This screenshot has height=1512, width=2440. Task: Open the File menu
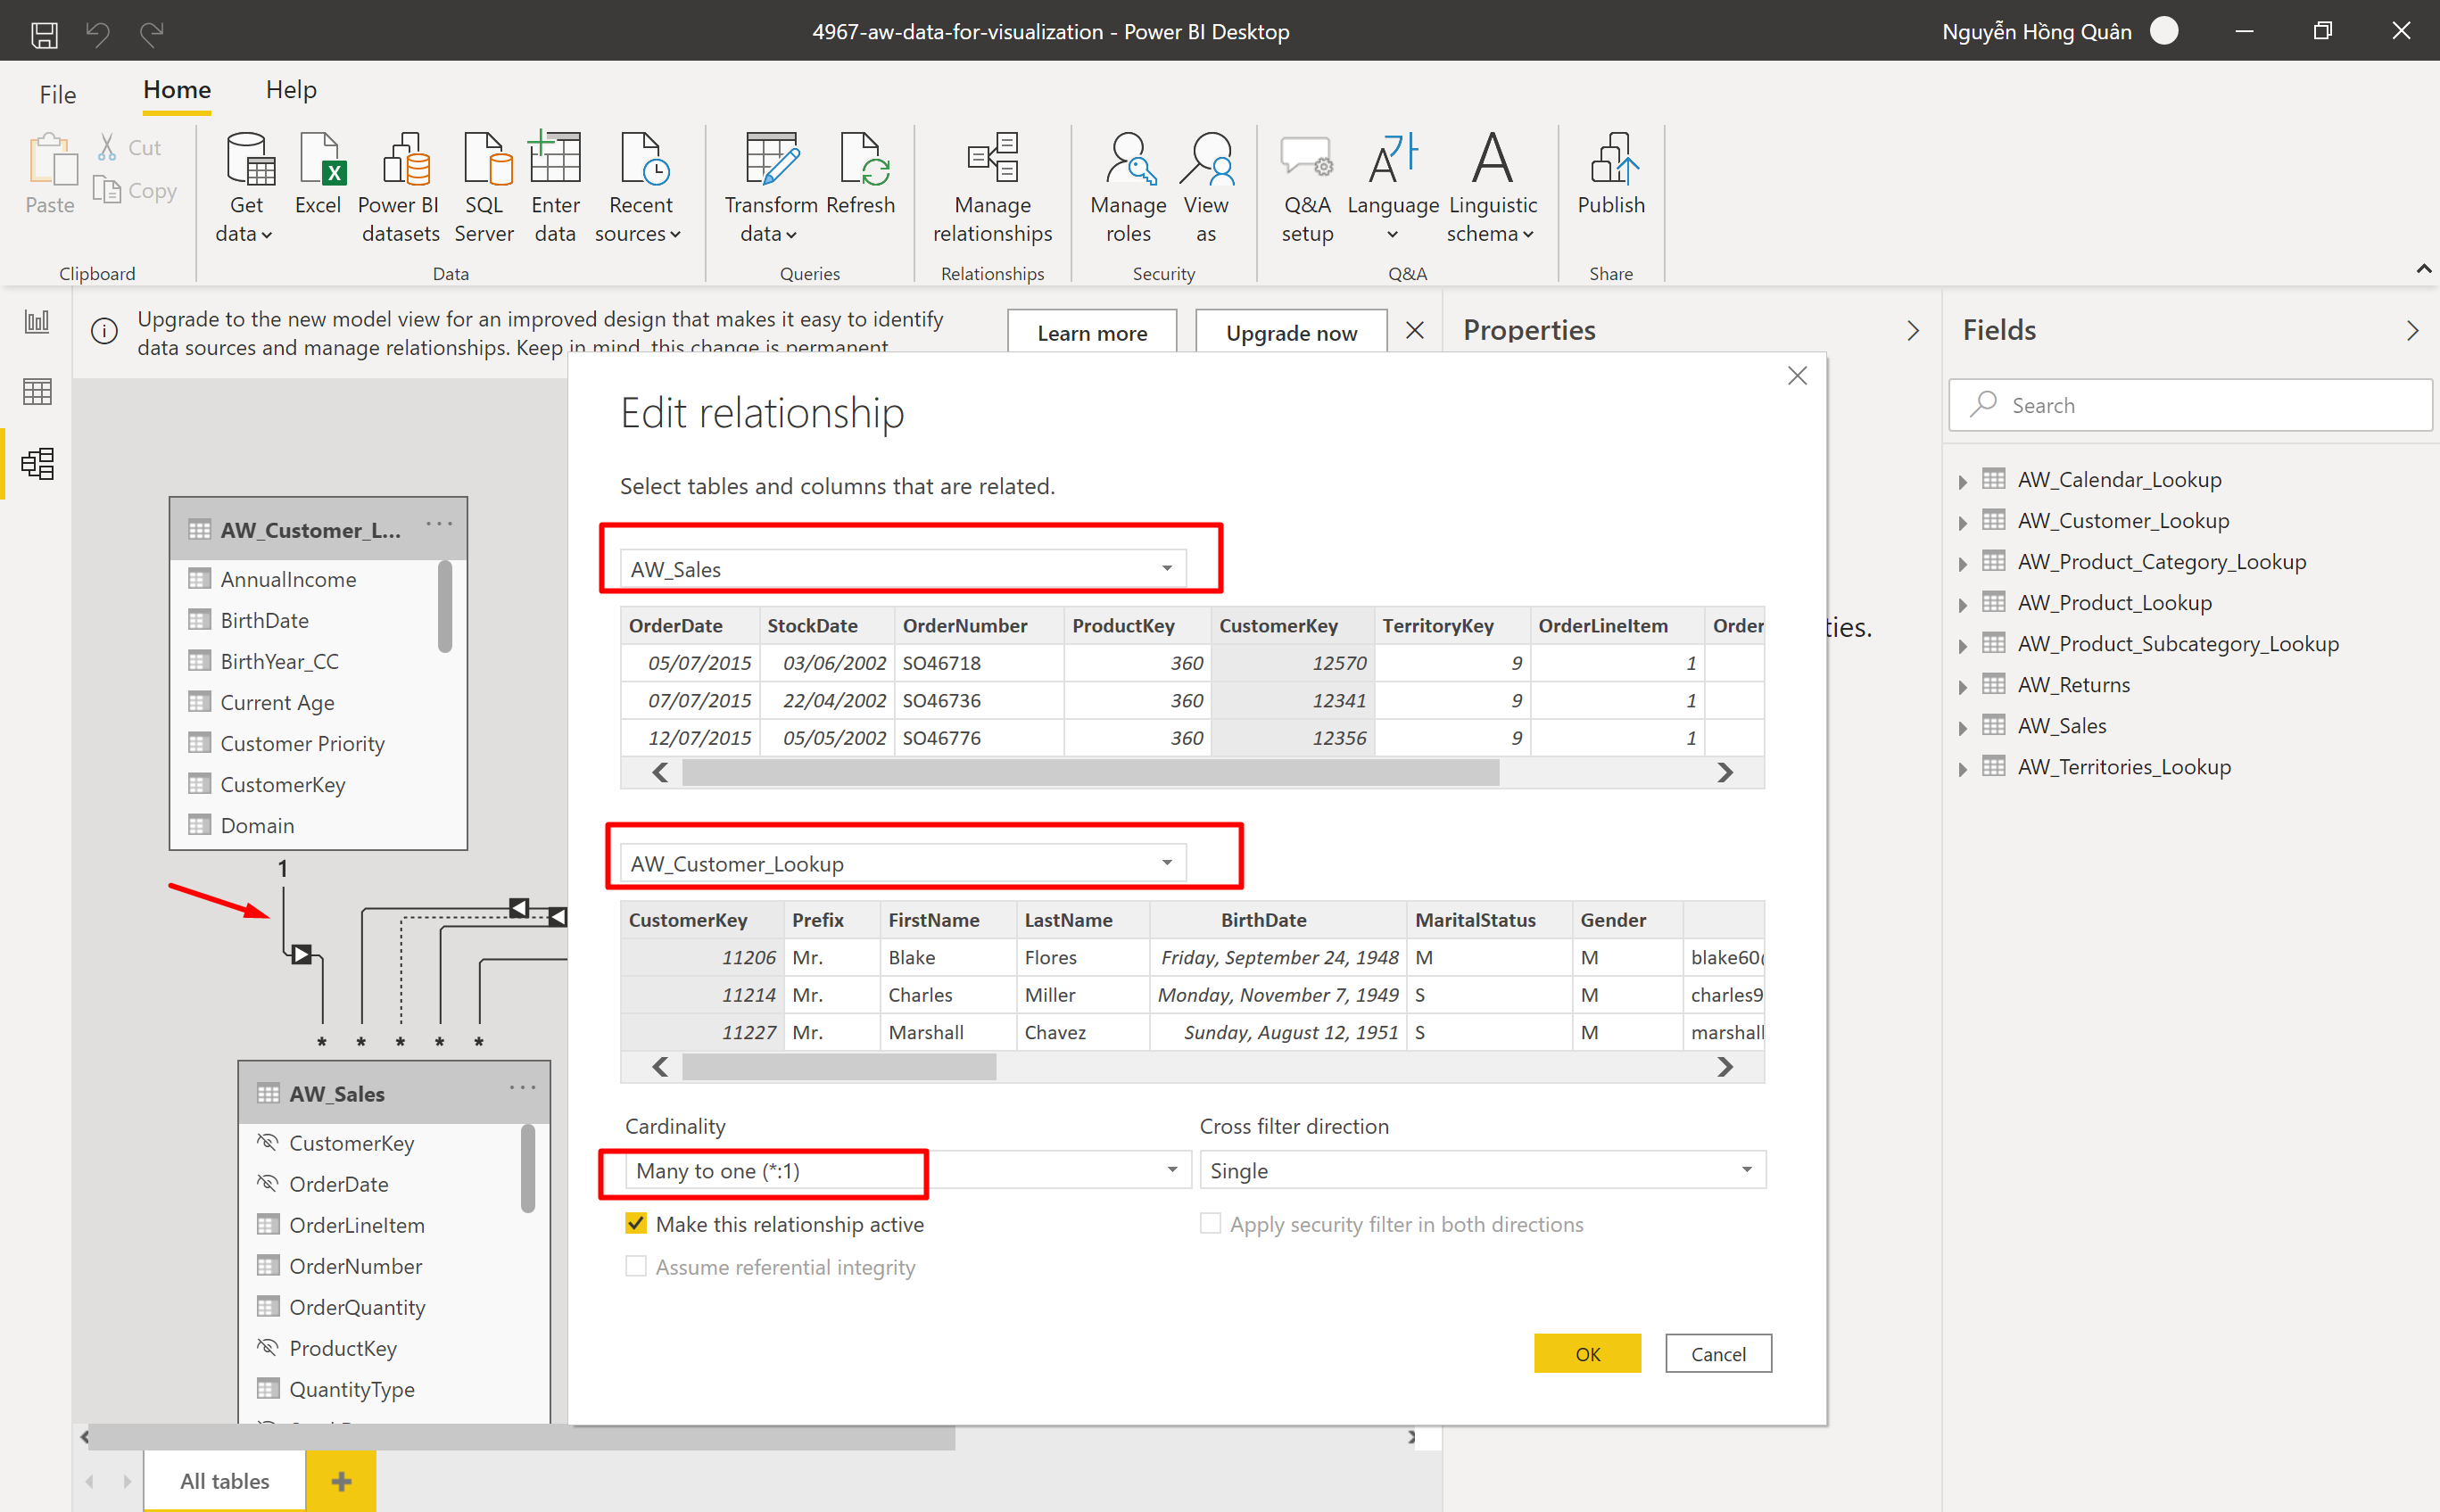tap(57, 94)
